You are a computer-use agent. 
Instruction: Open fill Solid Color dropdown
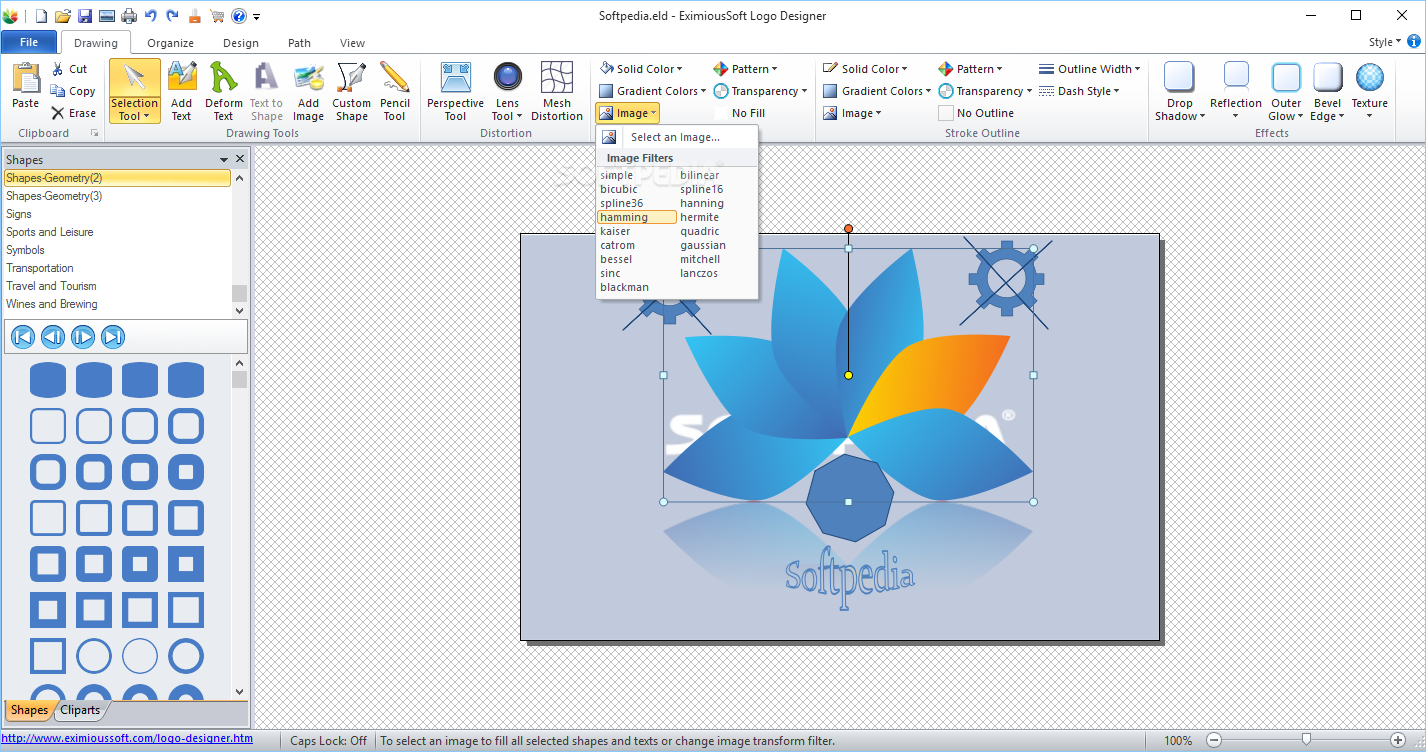click(641, 69)
